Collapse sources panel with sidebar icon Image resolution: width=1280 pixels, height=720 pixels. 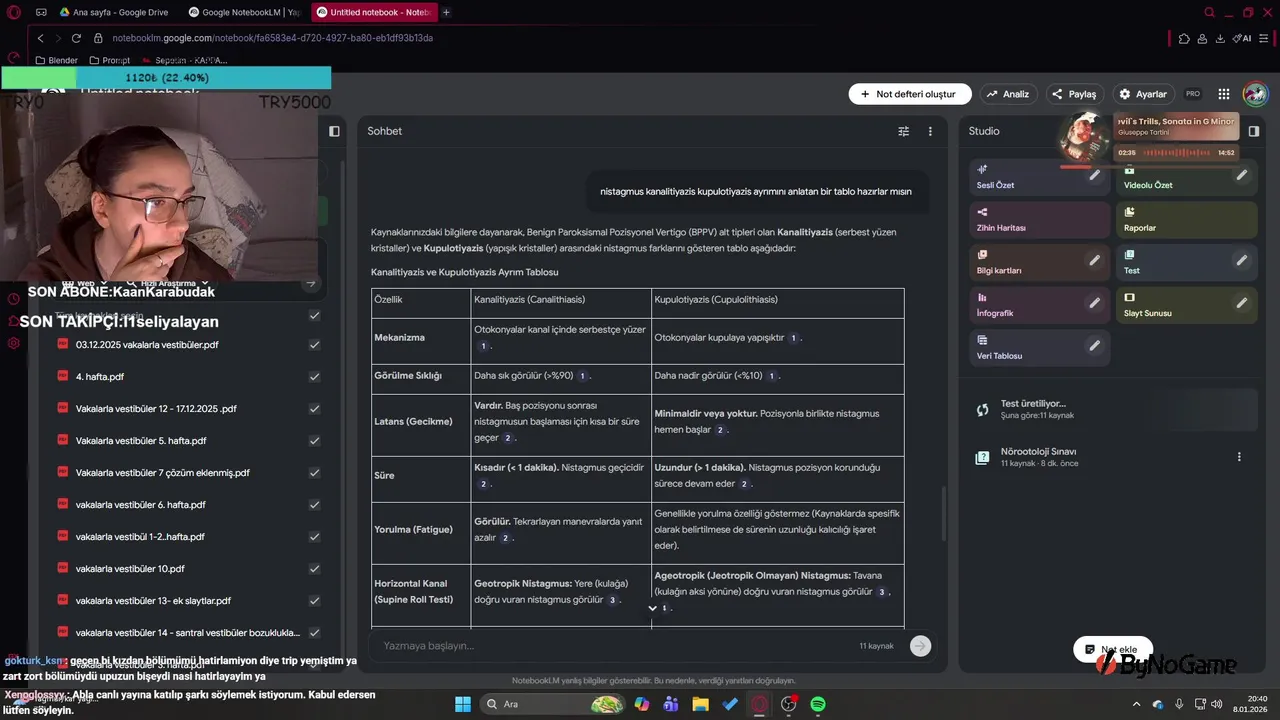pos(334,131)
